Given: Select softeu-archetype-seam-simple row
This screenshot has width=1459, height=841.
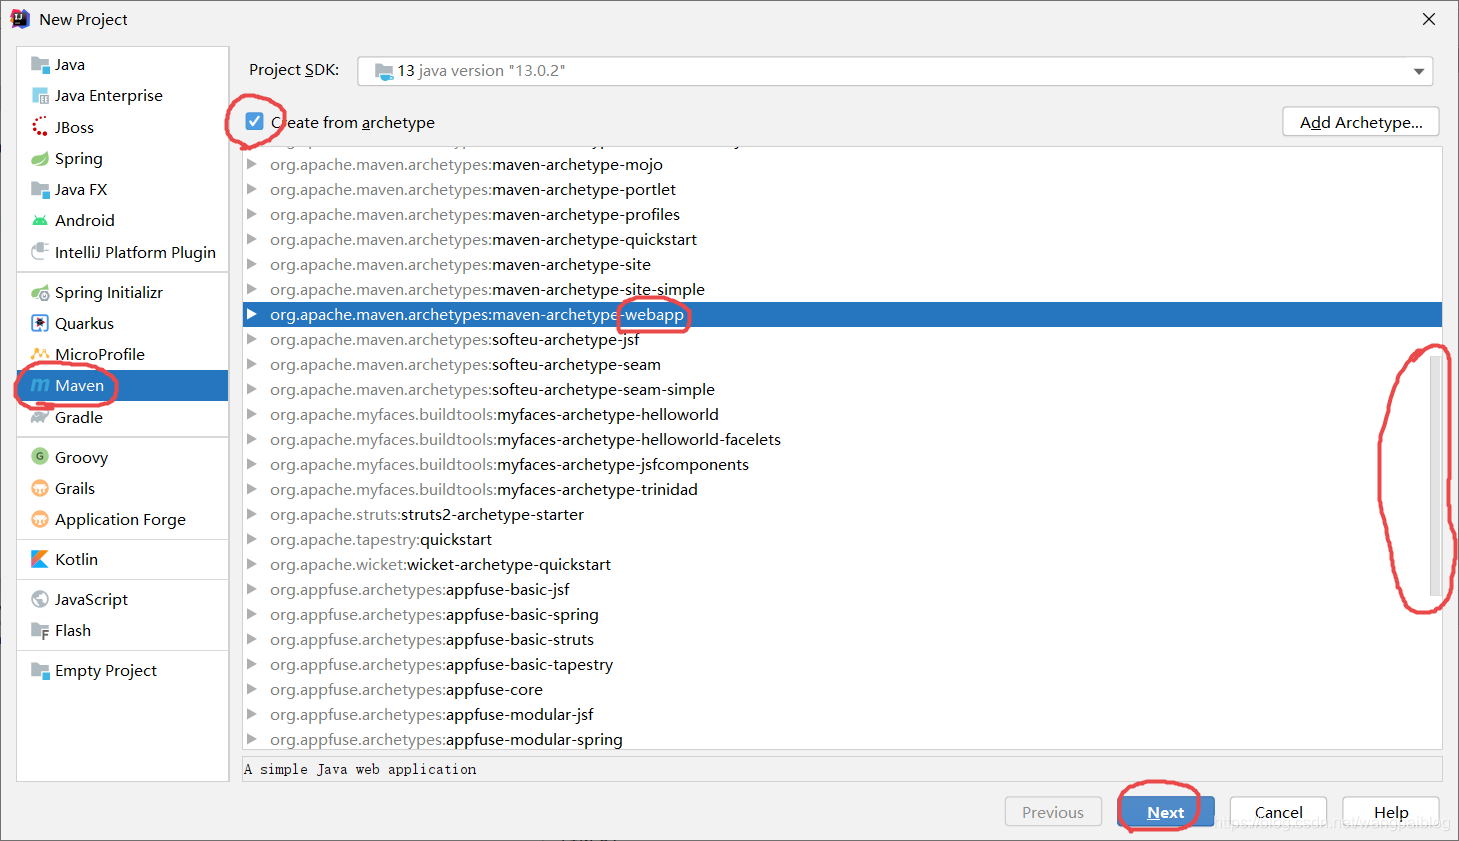Looking at the screenshot, I should [842, 389].
